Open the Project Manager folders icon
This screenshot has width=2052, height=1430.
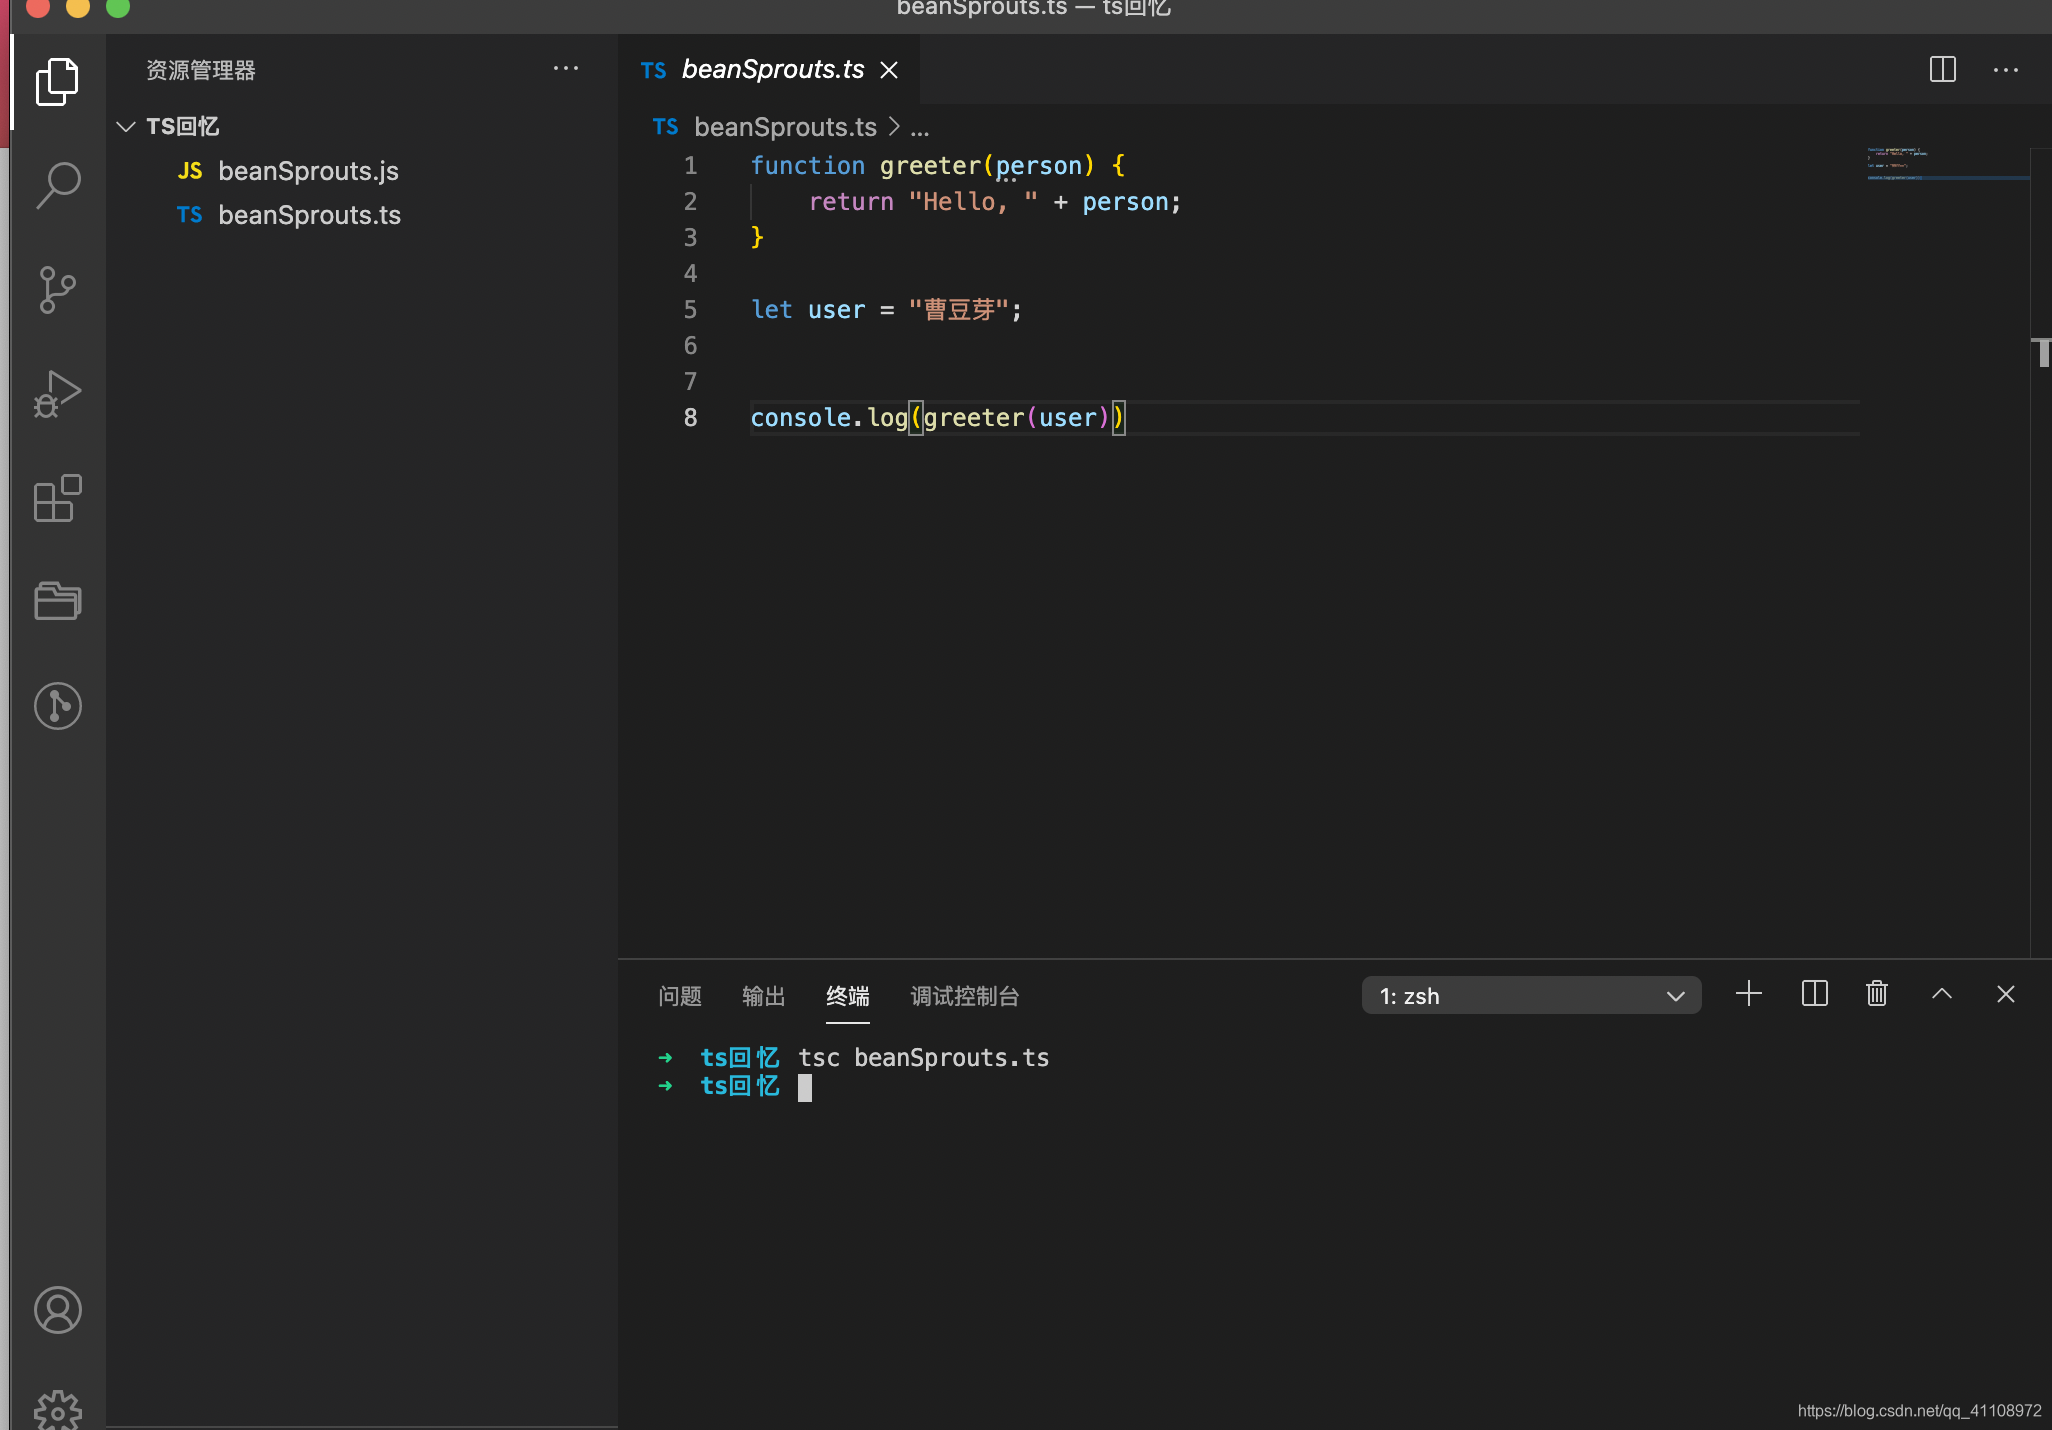click(x=57, y=601)
